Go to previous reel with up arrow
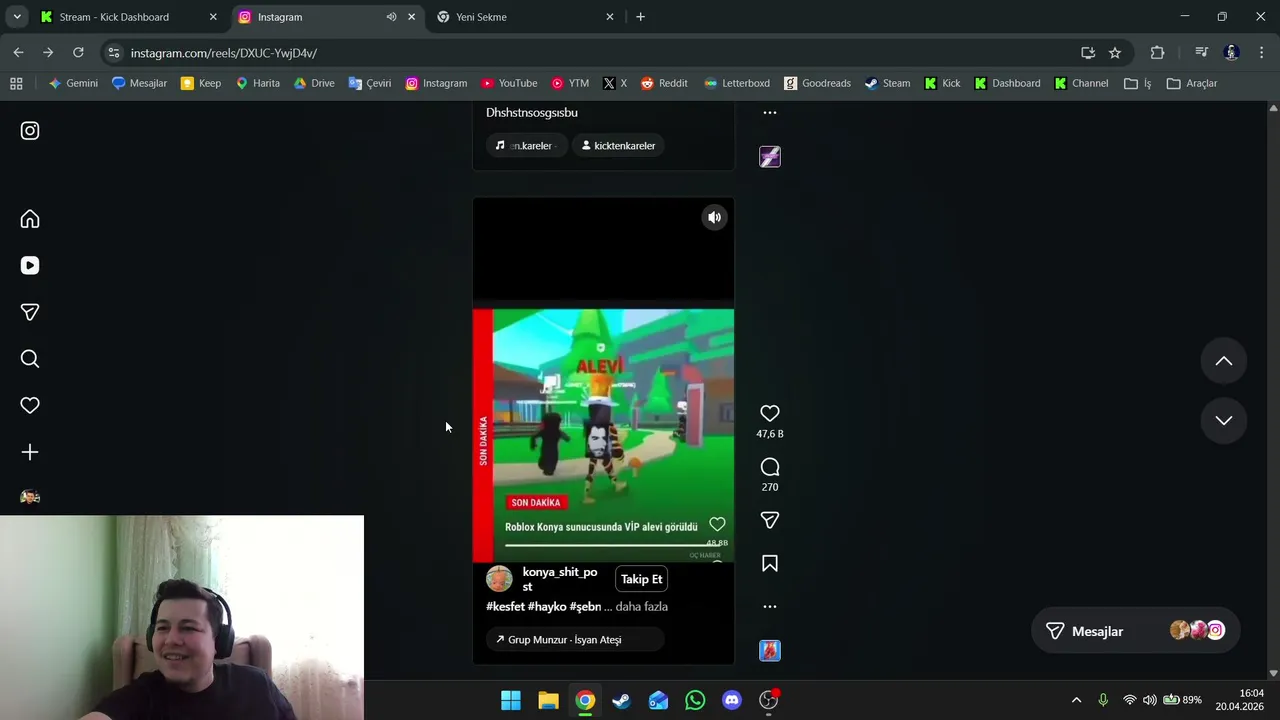This screenshot has height=720, width=1280. click(1224, 361)
